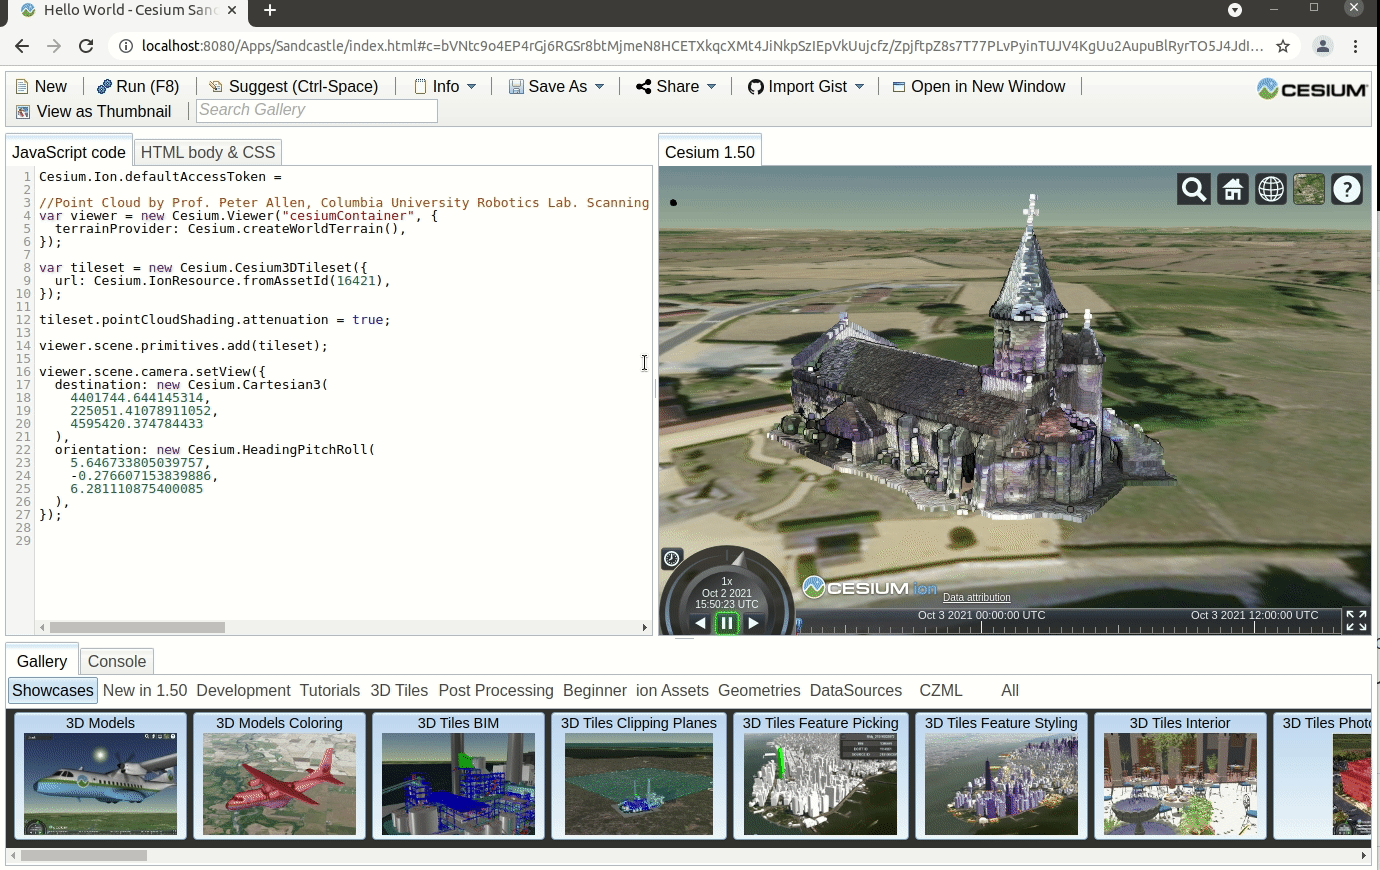Open the Development gallery category
This screenshot has width=1380, height=870.
[x=243, y=691]
